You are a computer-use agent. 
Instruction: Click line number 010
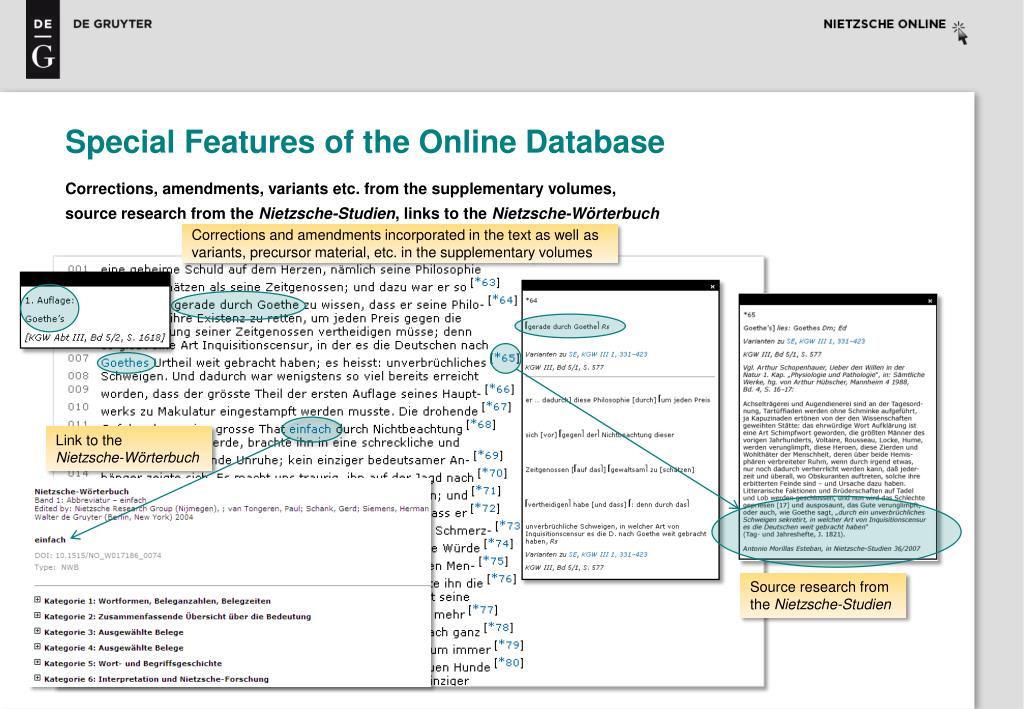point(78,407)
